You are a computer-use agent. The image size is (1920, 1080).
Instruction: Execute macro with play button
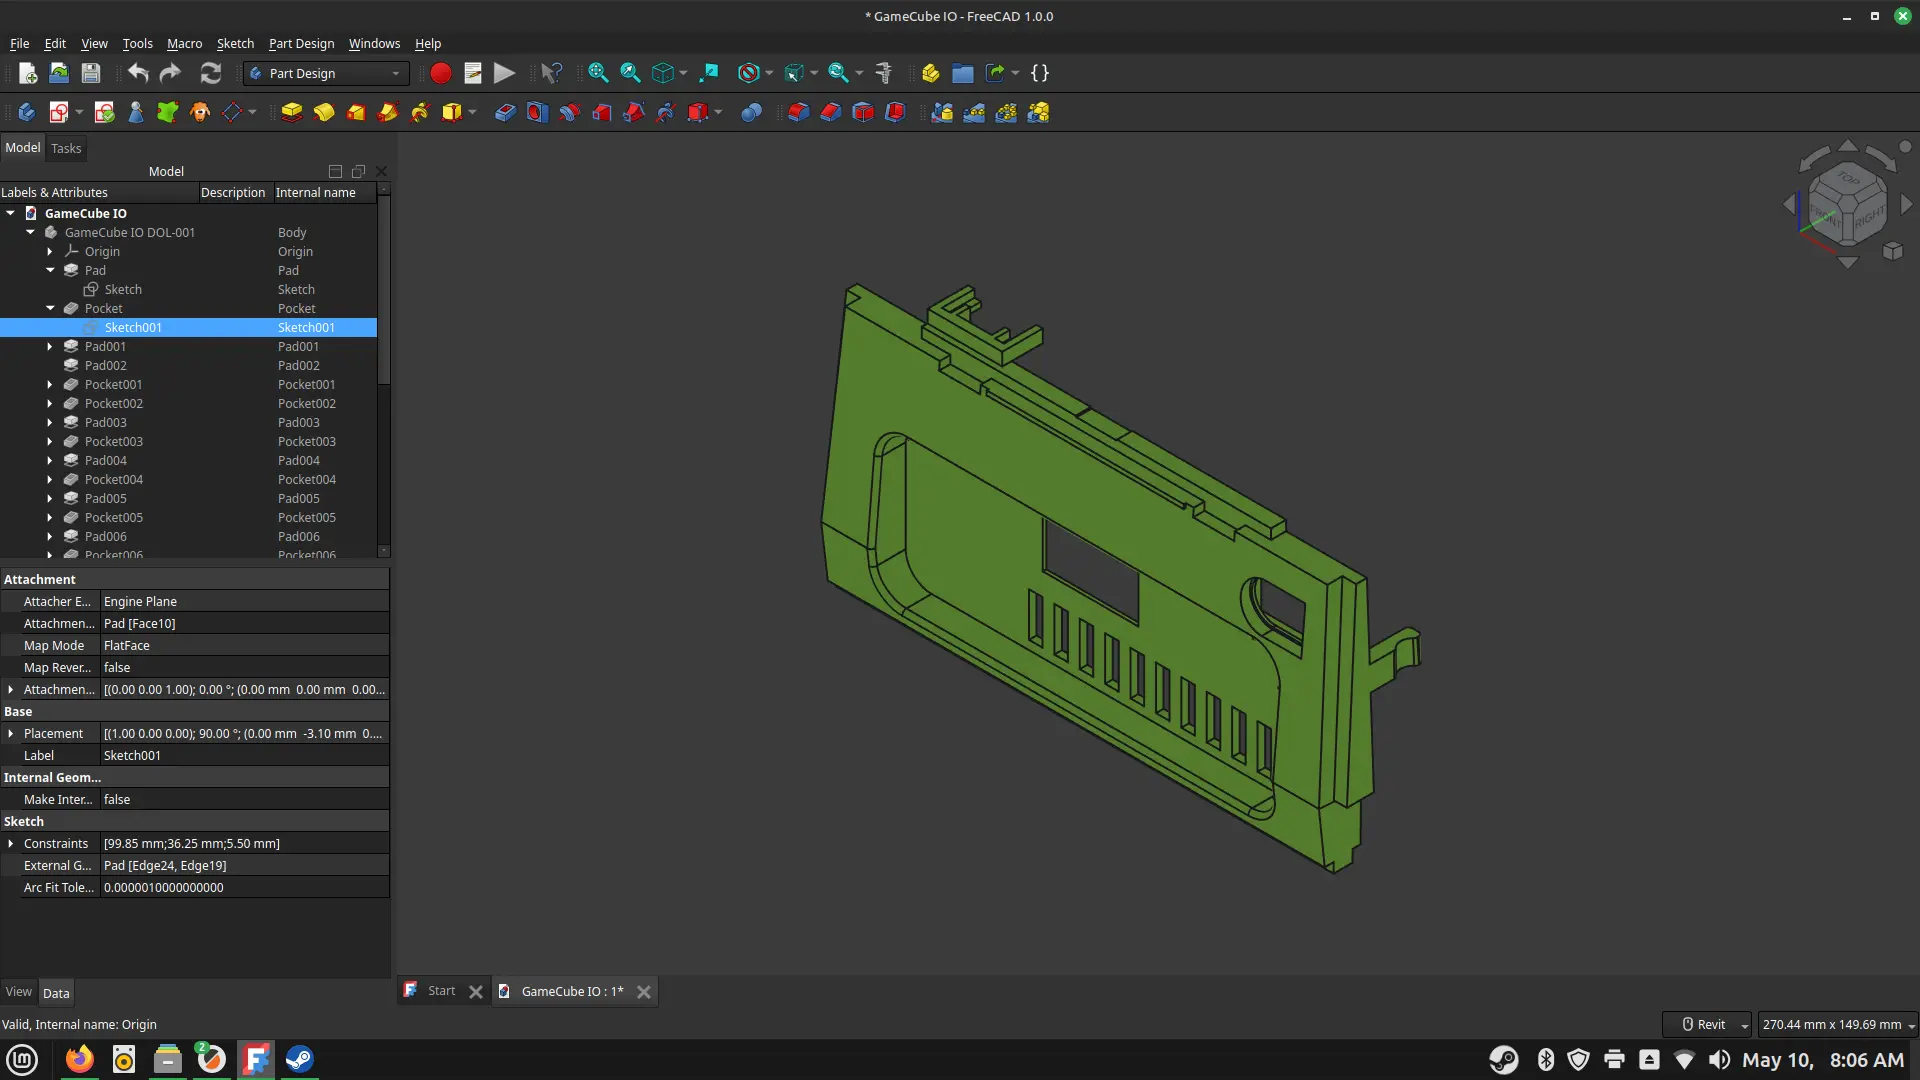pos(504,73)
